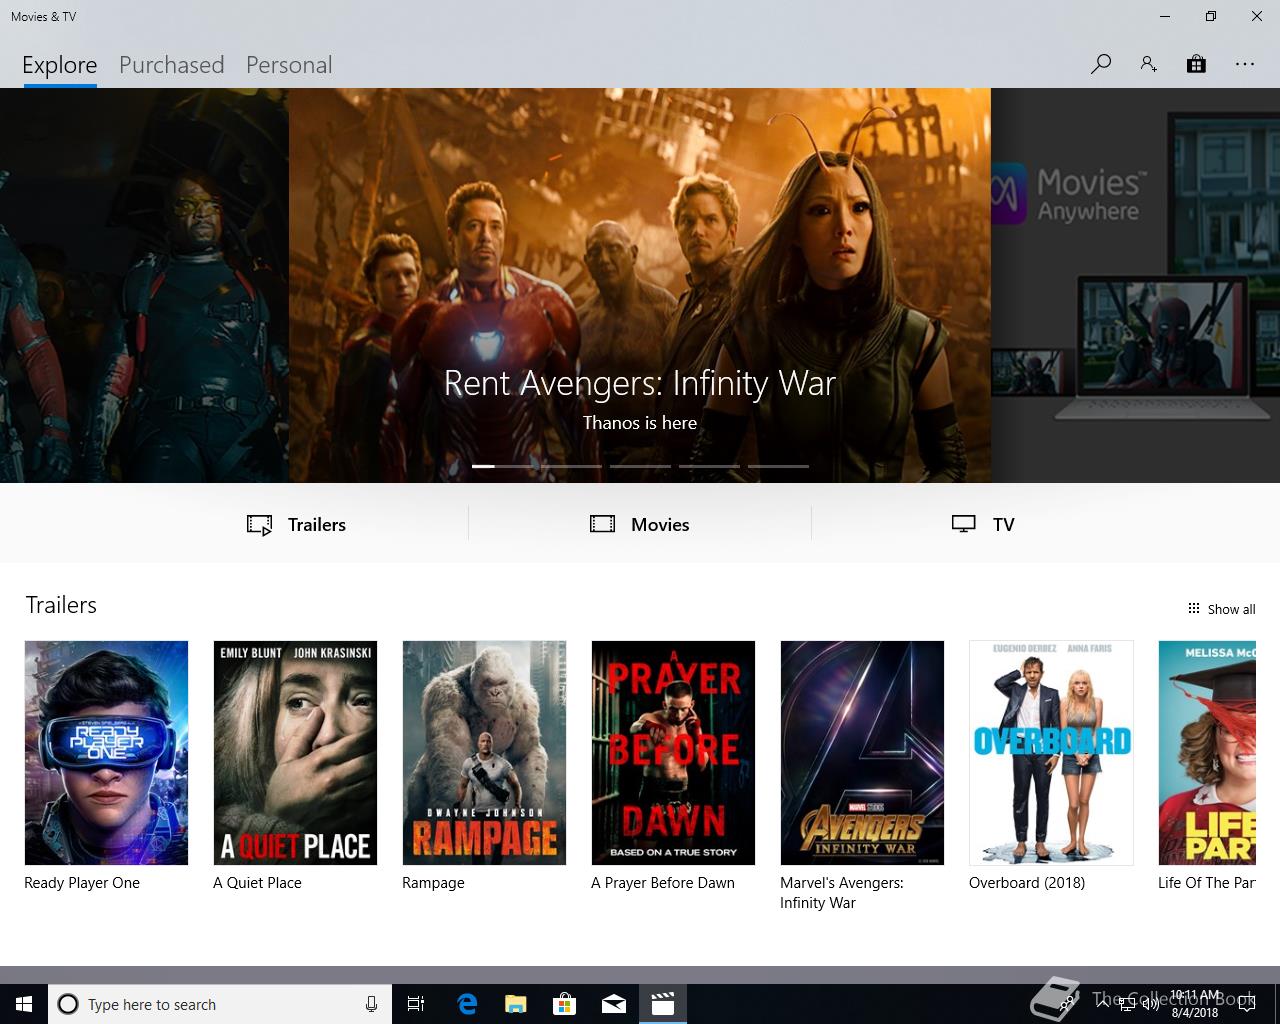Viewport: 1280px width, 1024px height.
Task: Click the Overboard (2018) title text
Action: click(1027, 883)
